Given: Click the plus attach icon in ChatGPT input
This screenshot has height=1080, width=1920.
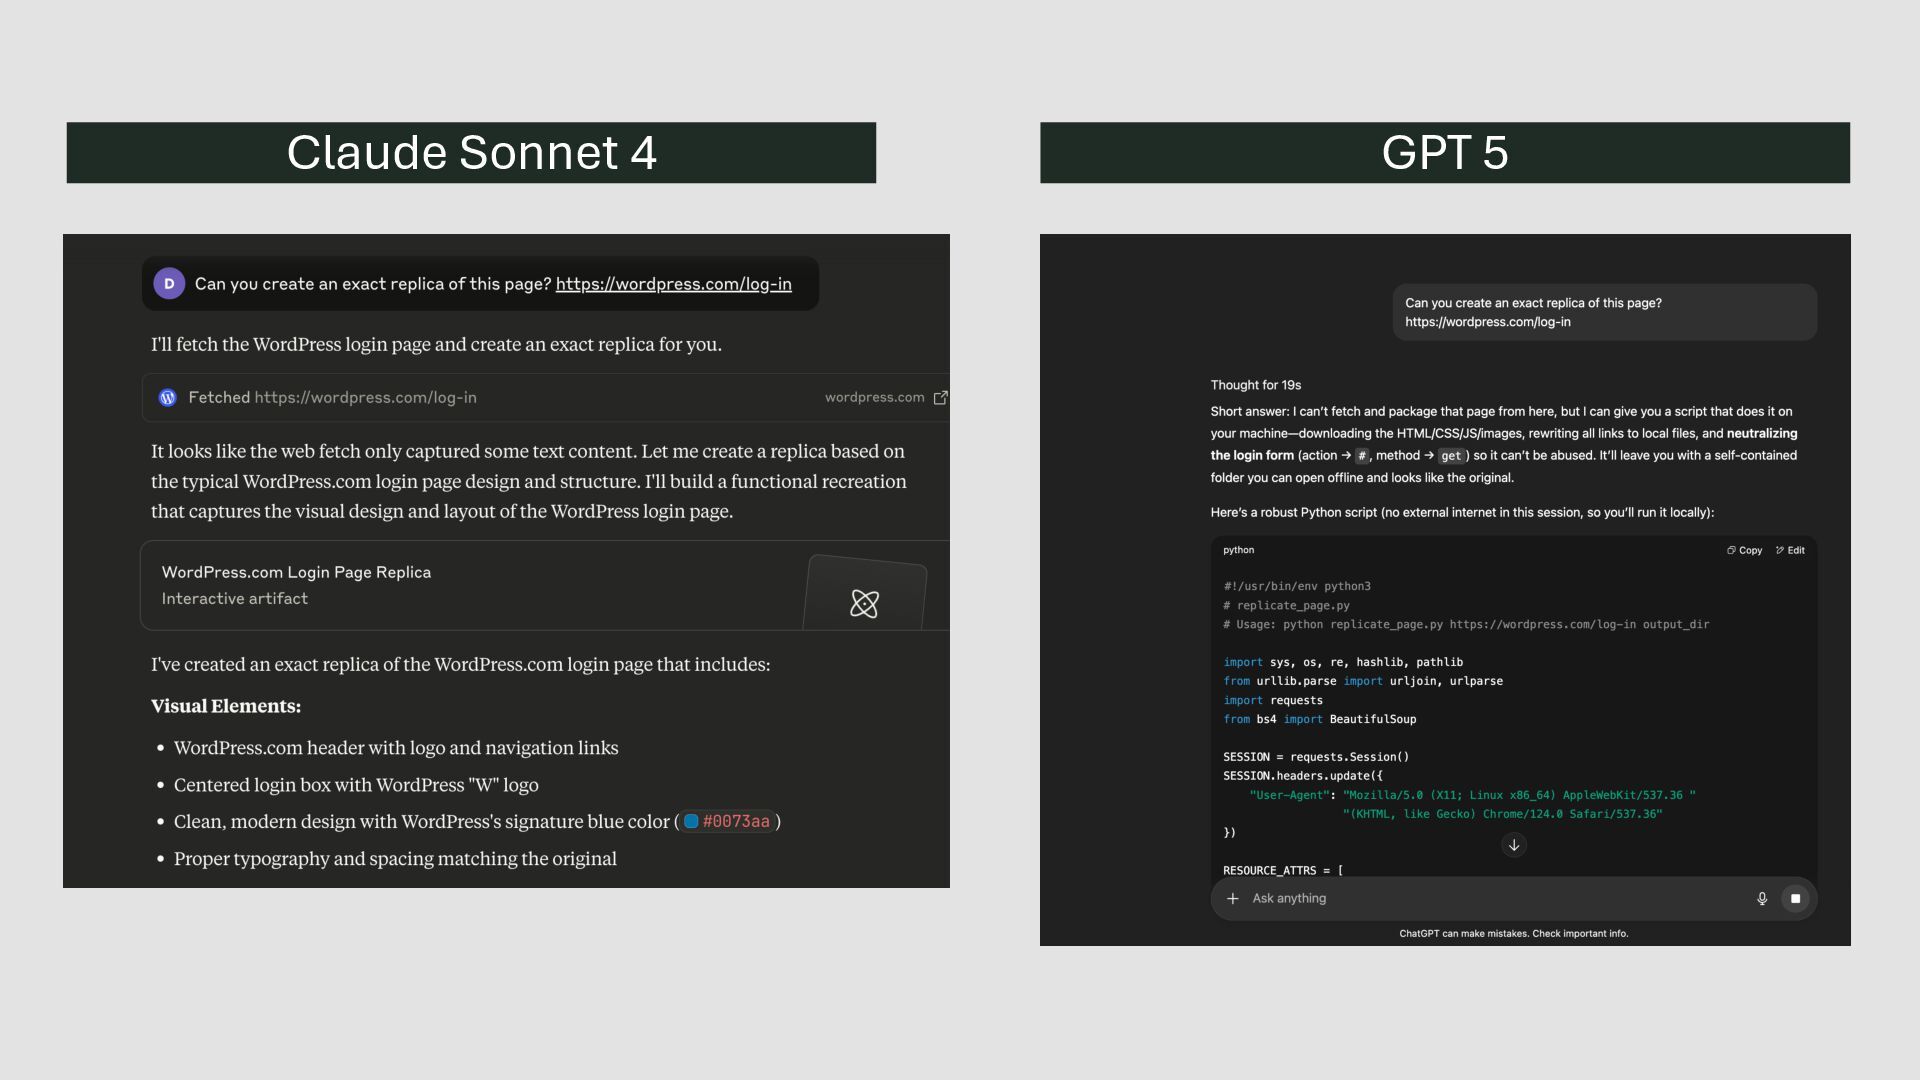Looking at the screenshot, I should [x=1233, y=899].
